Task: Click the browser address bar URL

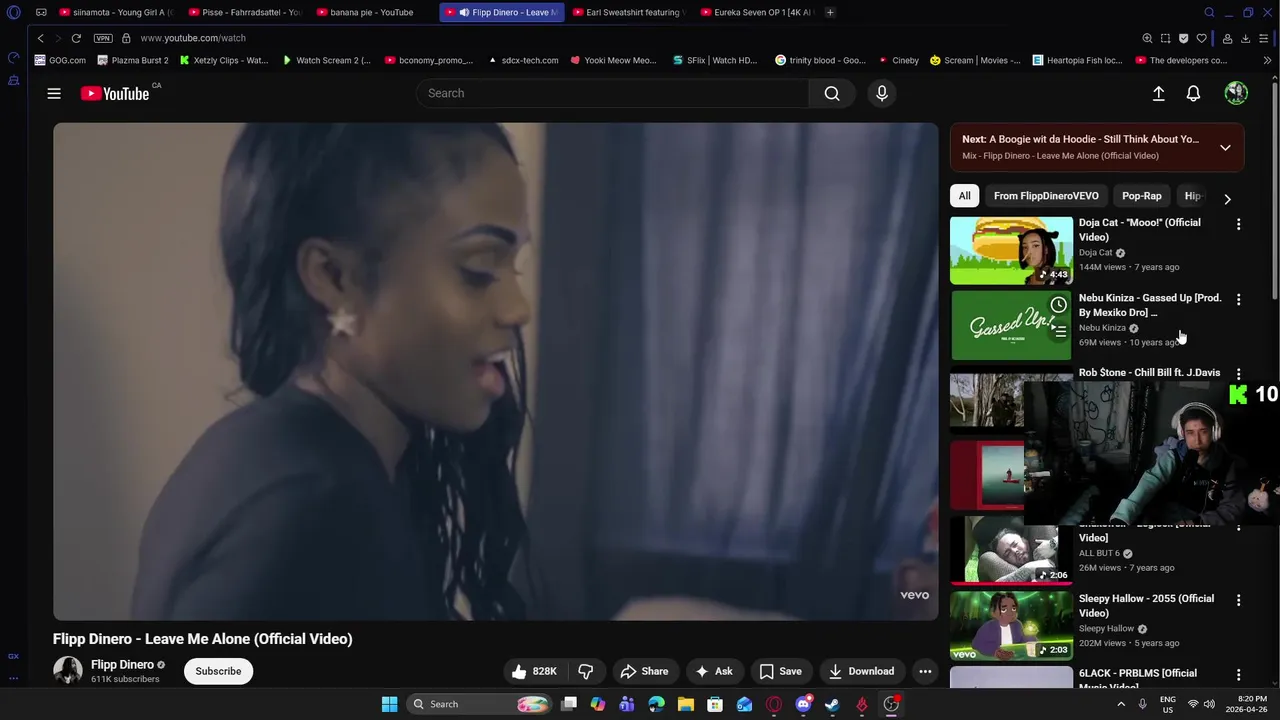Action: [193, 38]
